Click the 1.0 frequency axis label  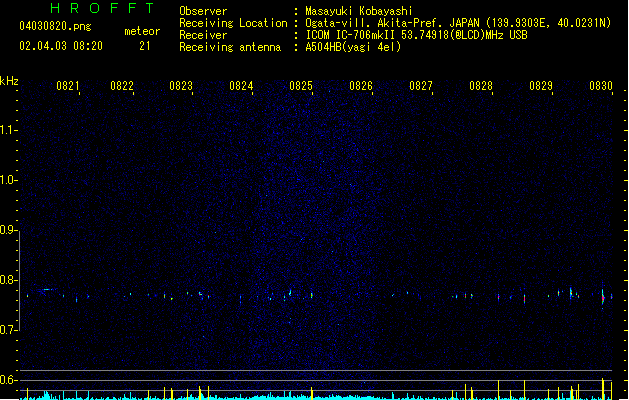8,180
